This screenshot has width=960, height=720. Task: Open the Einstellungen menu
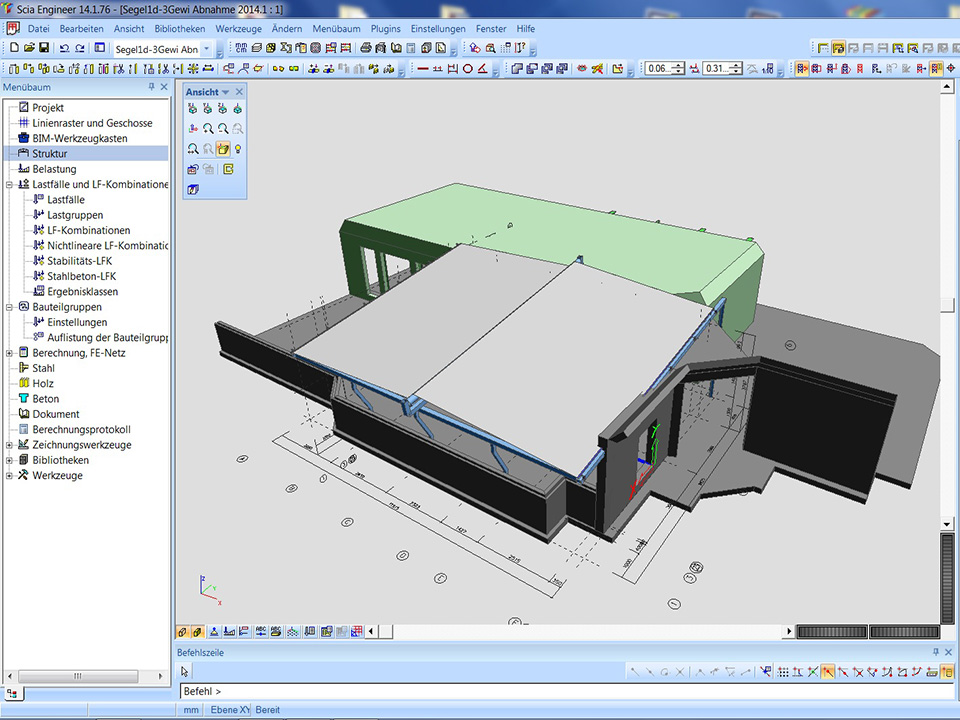(x=438, y=29)
